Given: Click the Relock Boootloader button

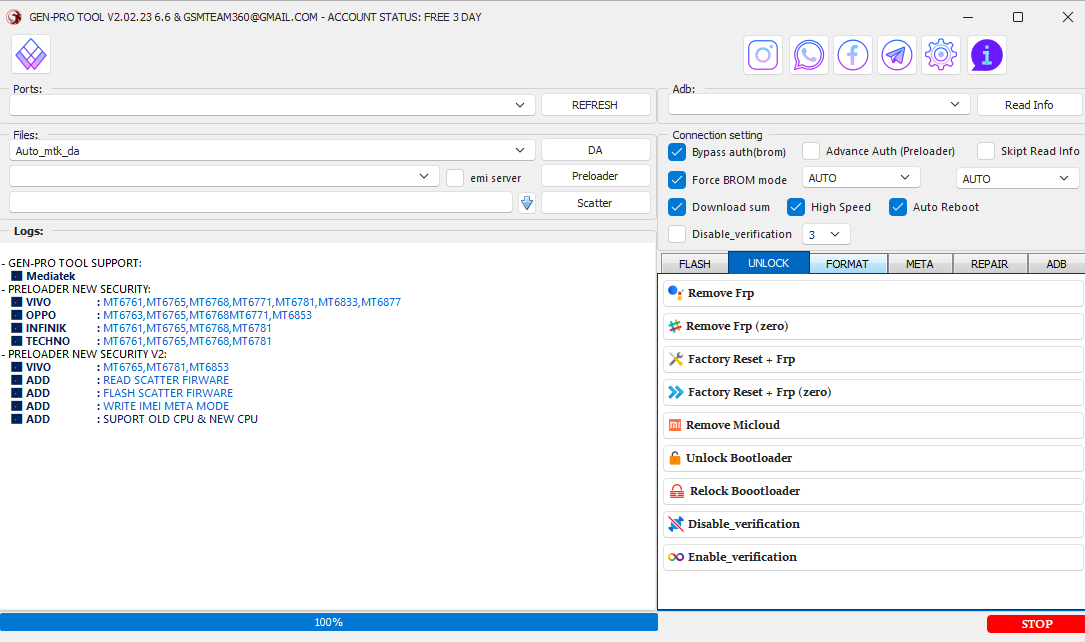Looking at the screenshot, I should point(873,491).
